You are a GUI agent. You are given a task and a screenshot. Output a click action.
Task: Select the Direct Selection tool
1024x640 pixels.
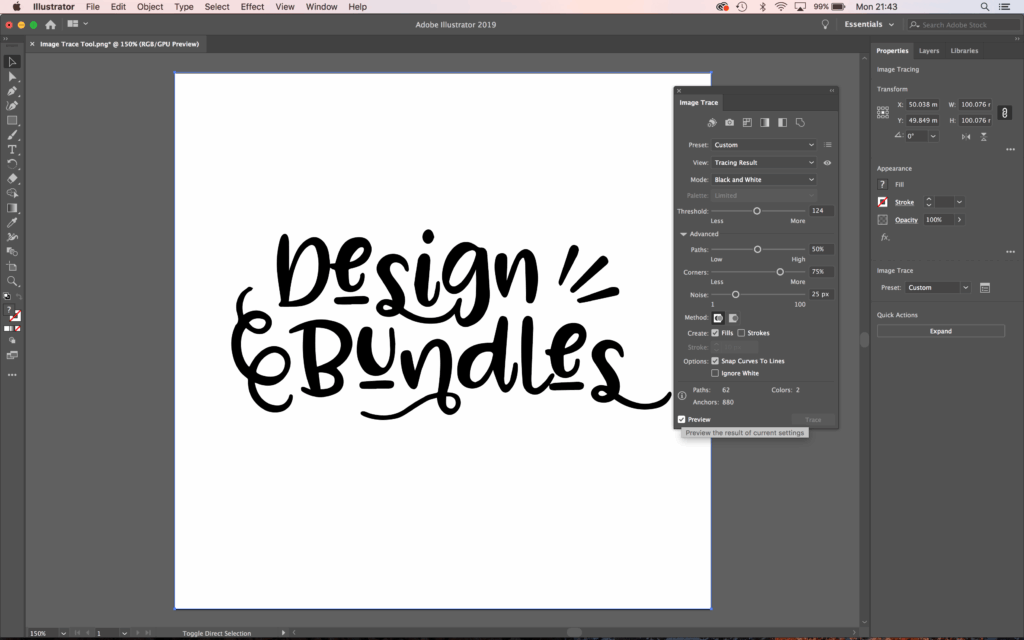[x=12, y=77]
